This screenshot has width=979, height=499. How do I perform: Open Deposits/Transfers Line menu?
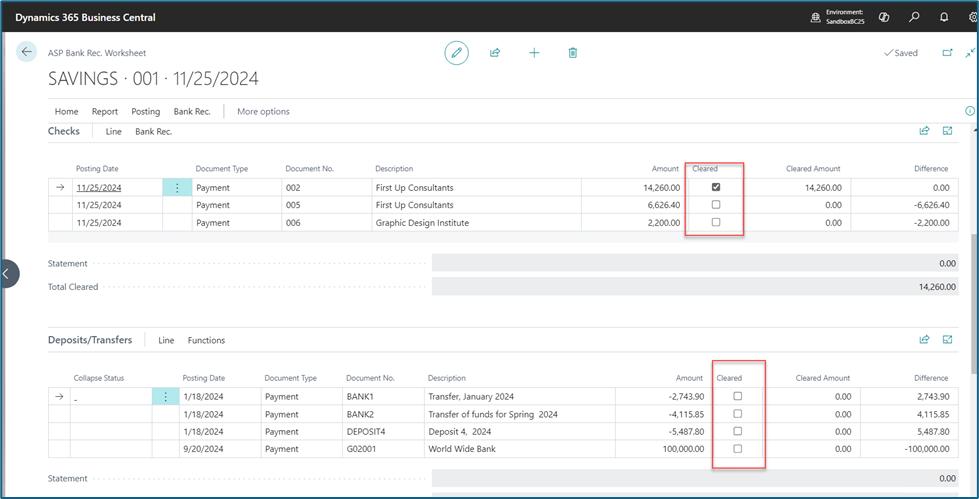click(166, 340)
